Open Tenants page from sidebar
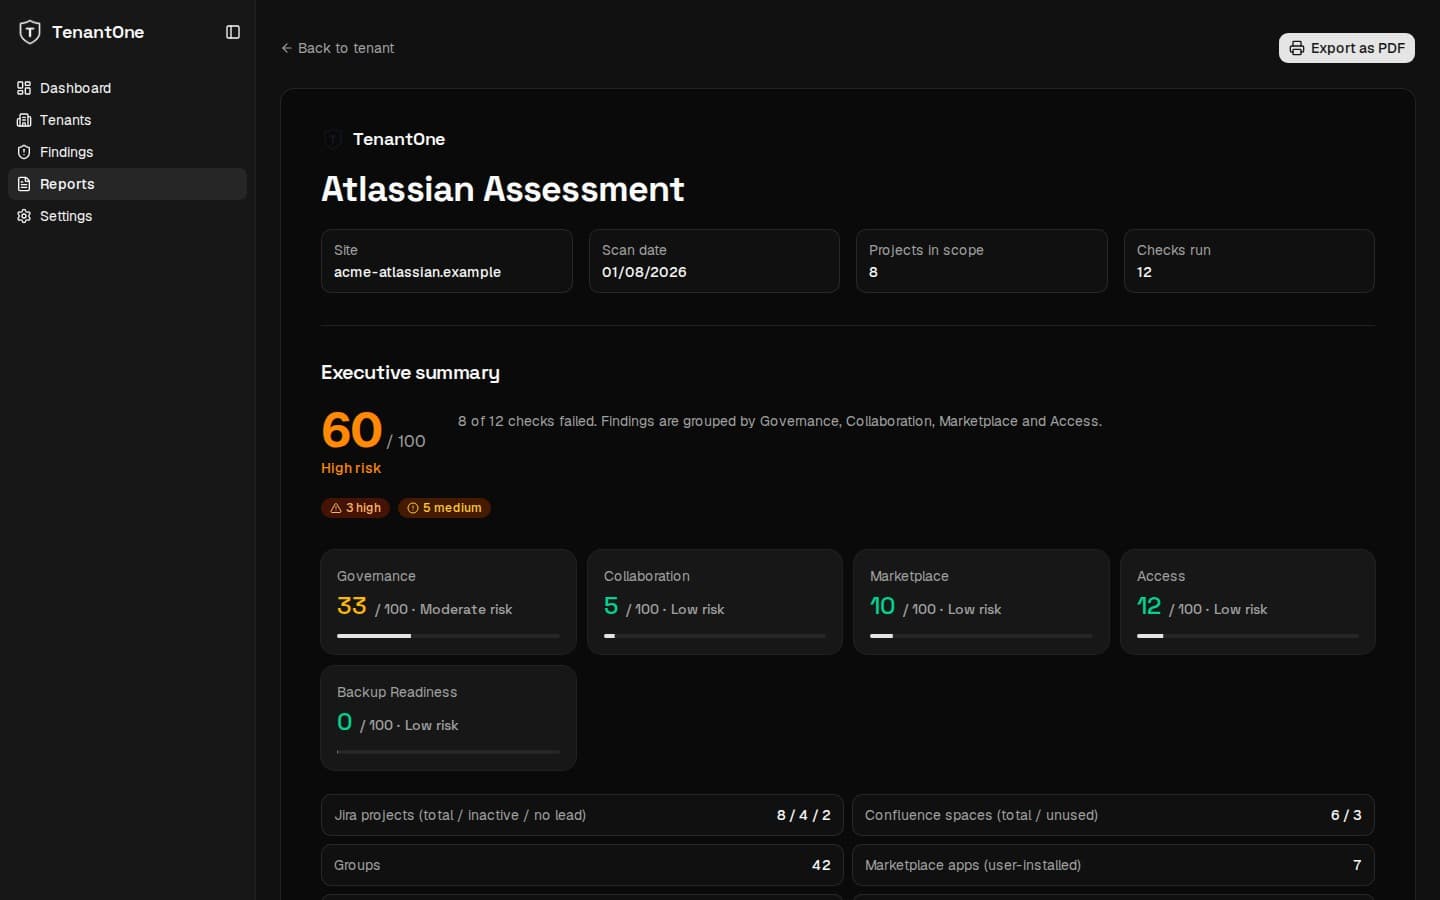Image resolution: width=1440 pixels, height=900 pixels. click(127, 120)
